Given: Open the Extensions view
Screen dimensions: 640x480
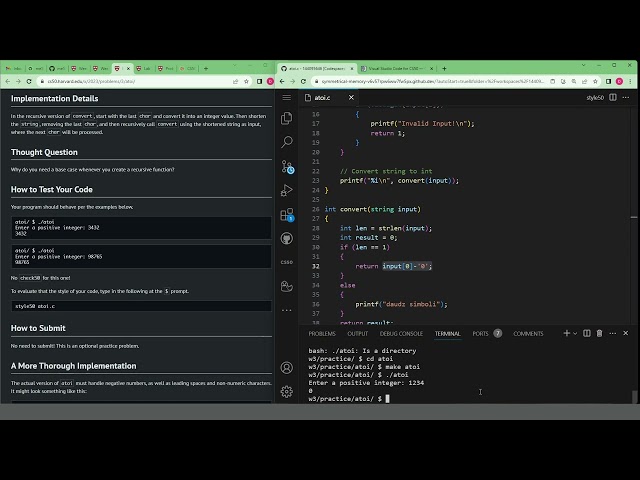Looking at the screenshot, I should 287,215.
